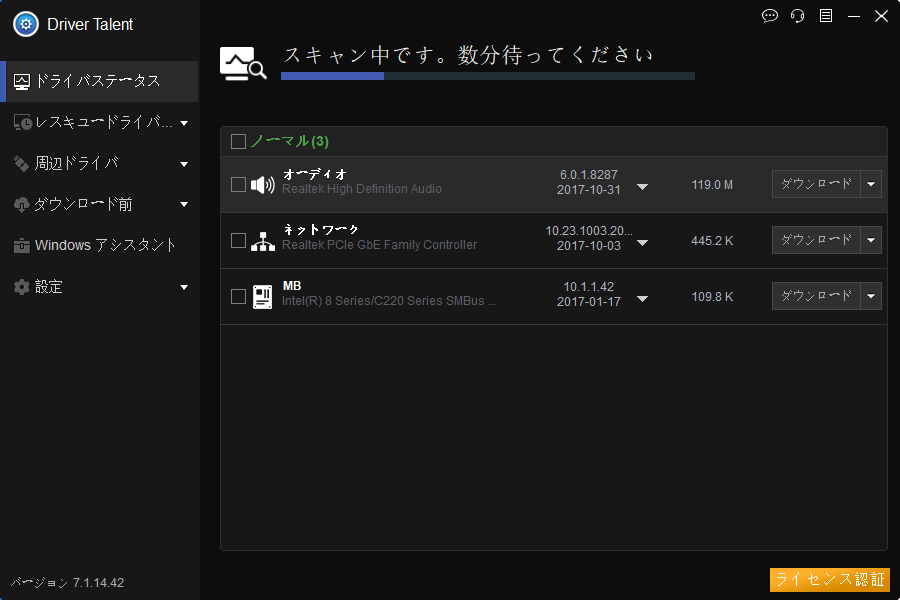Click the スキャン中です scanning status text
This screenshot has height=600, width=900.
click(469, 55)
